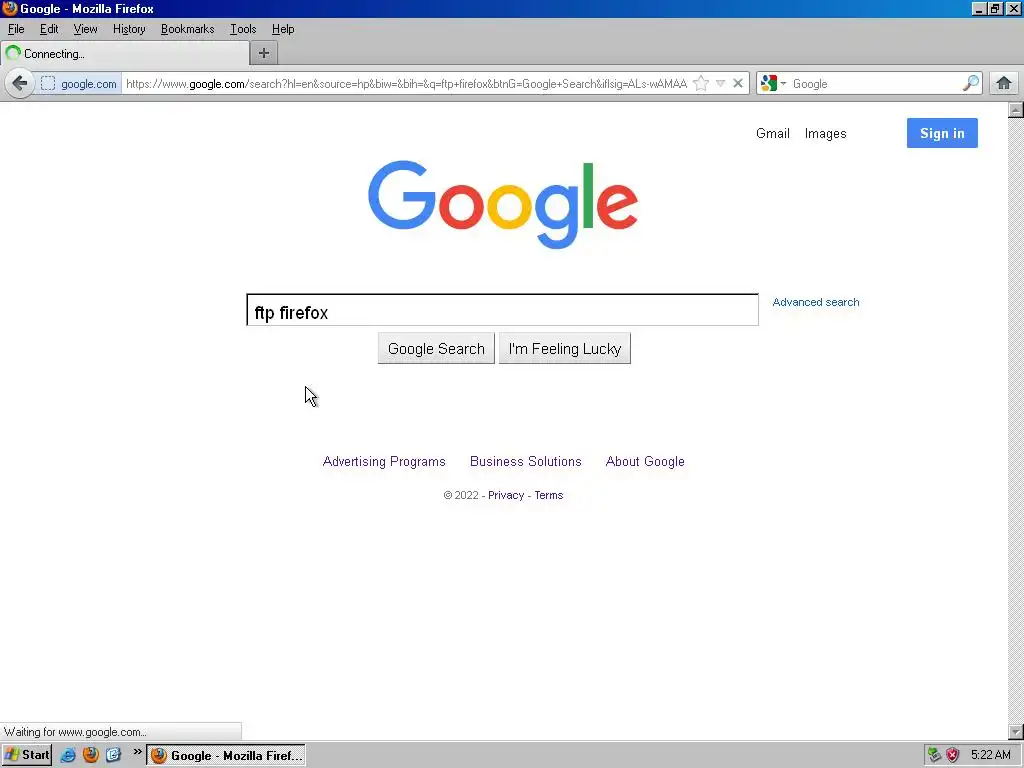This screenshot has height=768, width=1024.
Task: Select the Google - Mozilla Firefox taskbar button
Action: (226, 755)
